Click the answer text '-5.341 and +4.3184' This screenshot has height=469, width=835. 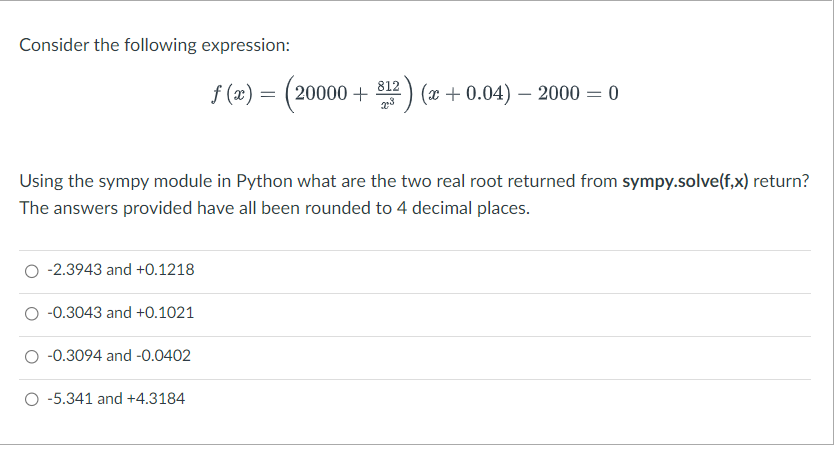[x=116, y=399]
